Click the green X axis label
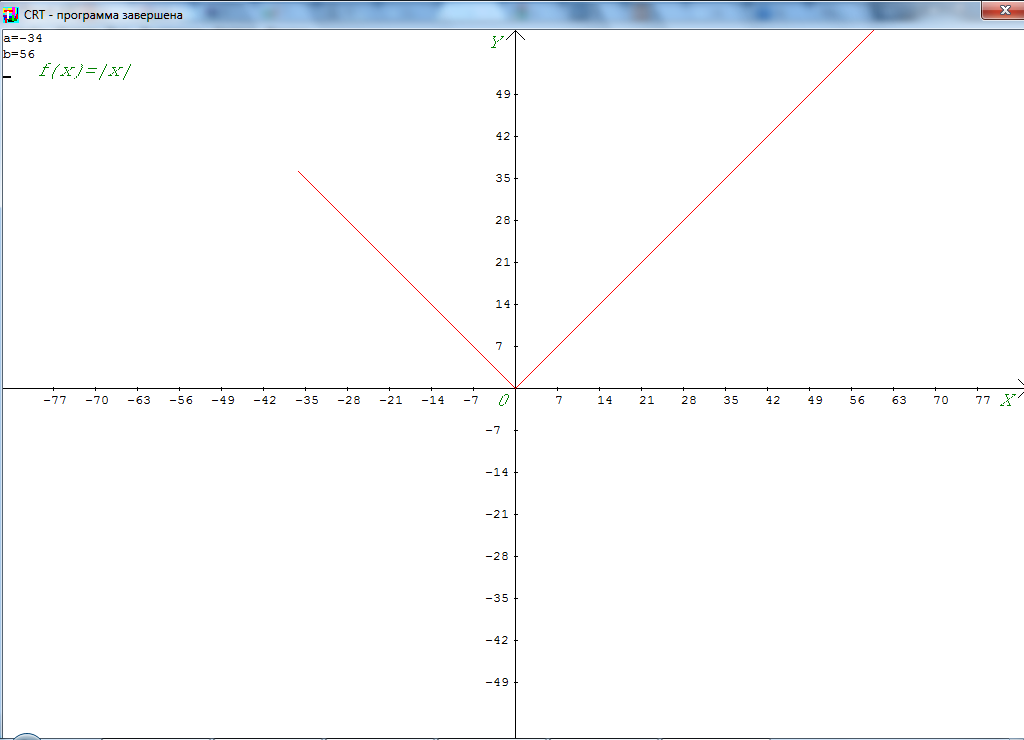 click(x=1007, y=400)
